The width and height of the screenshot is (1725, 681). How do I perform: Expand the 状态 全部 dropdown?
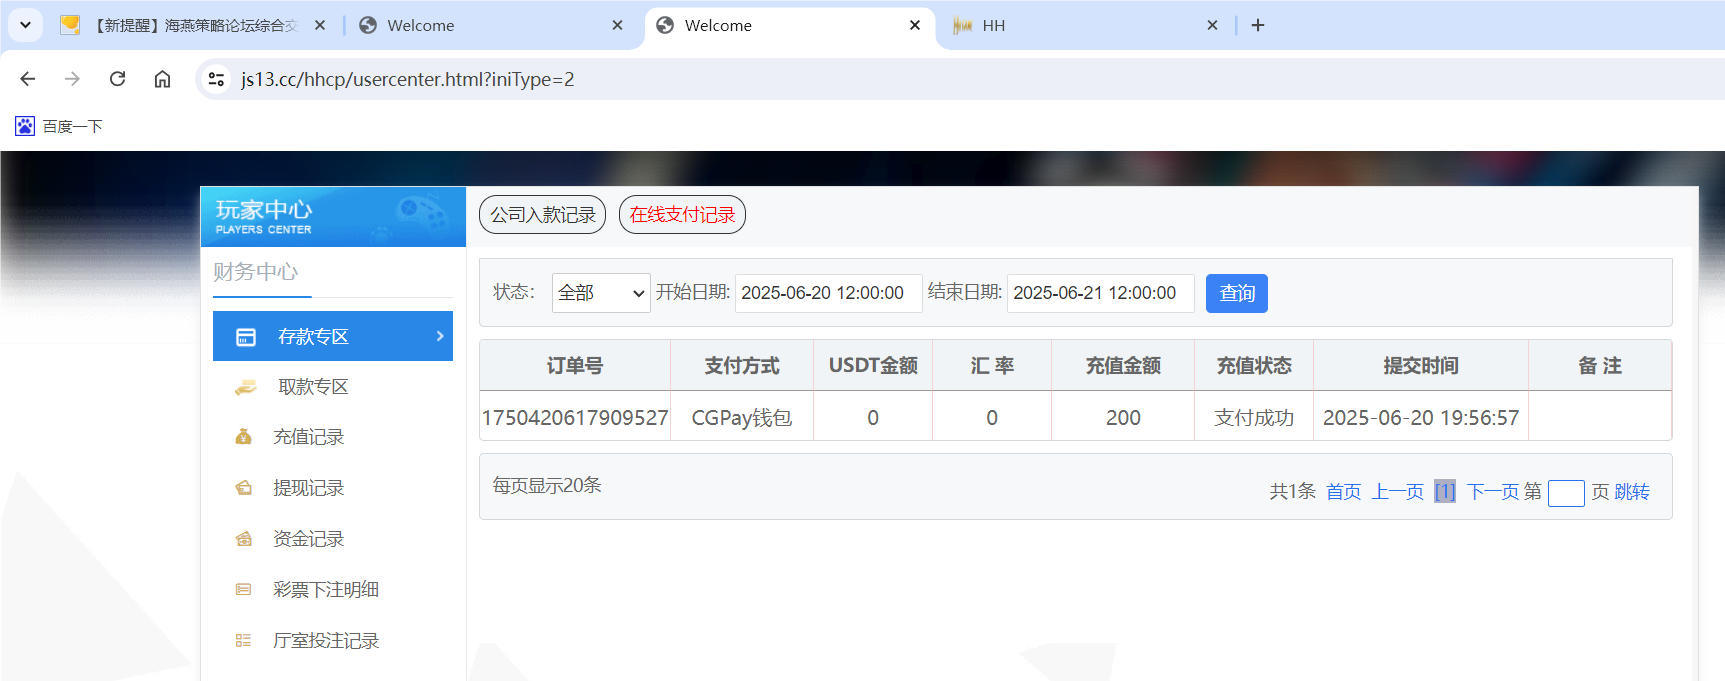point(601,293)
